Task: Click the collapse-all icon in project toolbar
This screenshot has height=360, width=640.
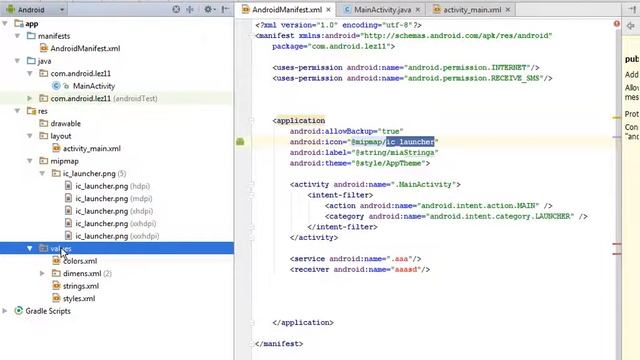Action: click(190, 9)
